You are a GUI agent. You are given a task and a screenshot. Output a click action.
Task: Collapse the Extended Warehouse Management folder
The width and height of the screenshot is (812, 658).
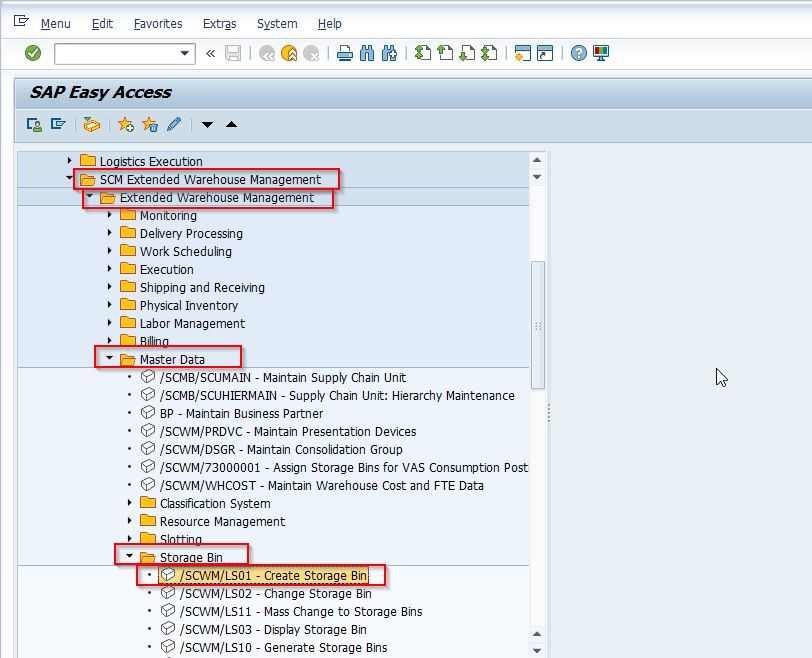click(90, 197)
